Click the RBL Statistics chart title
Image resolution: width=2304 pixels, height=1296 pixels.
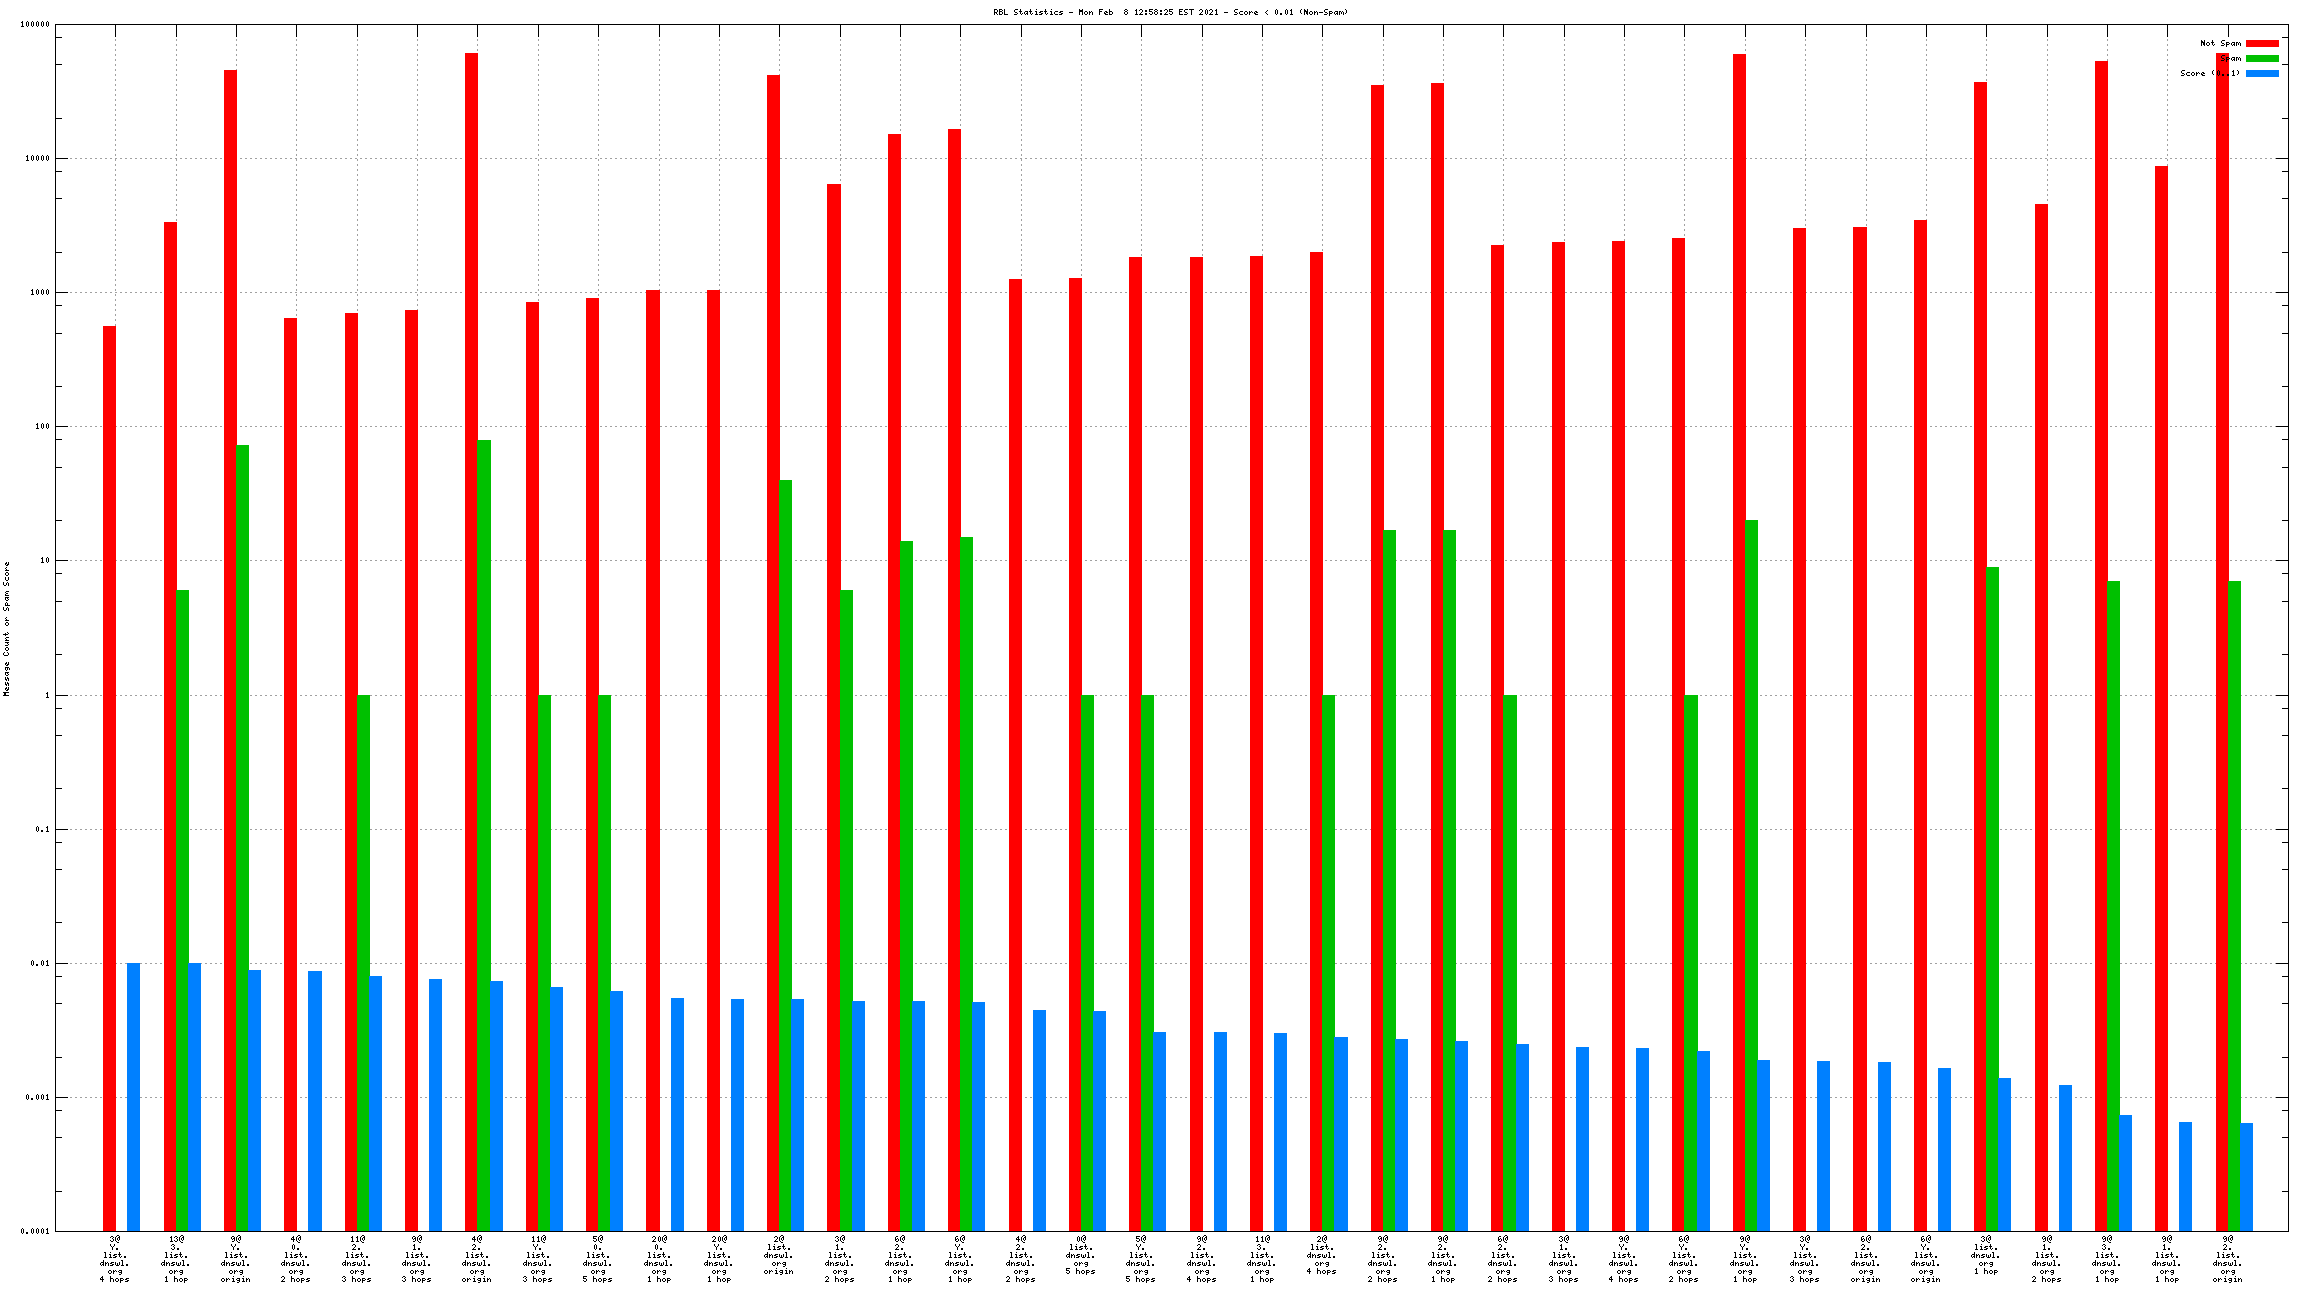point(1170,12)
